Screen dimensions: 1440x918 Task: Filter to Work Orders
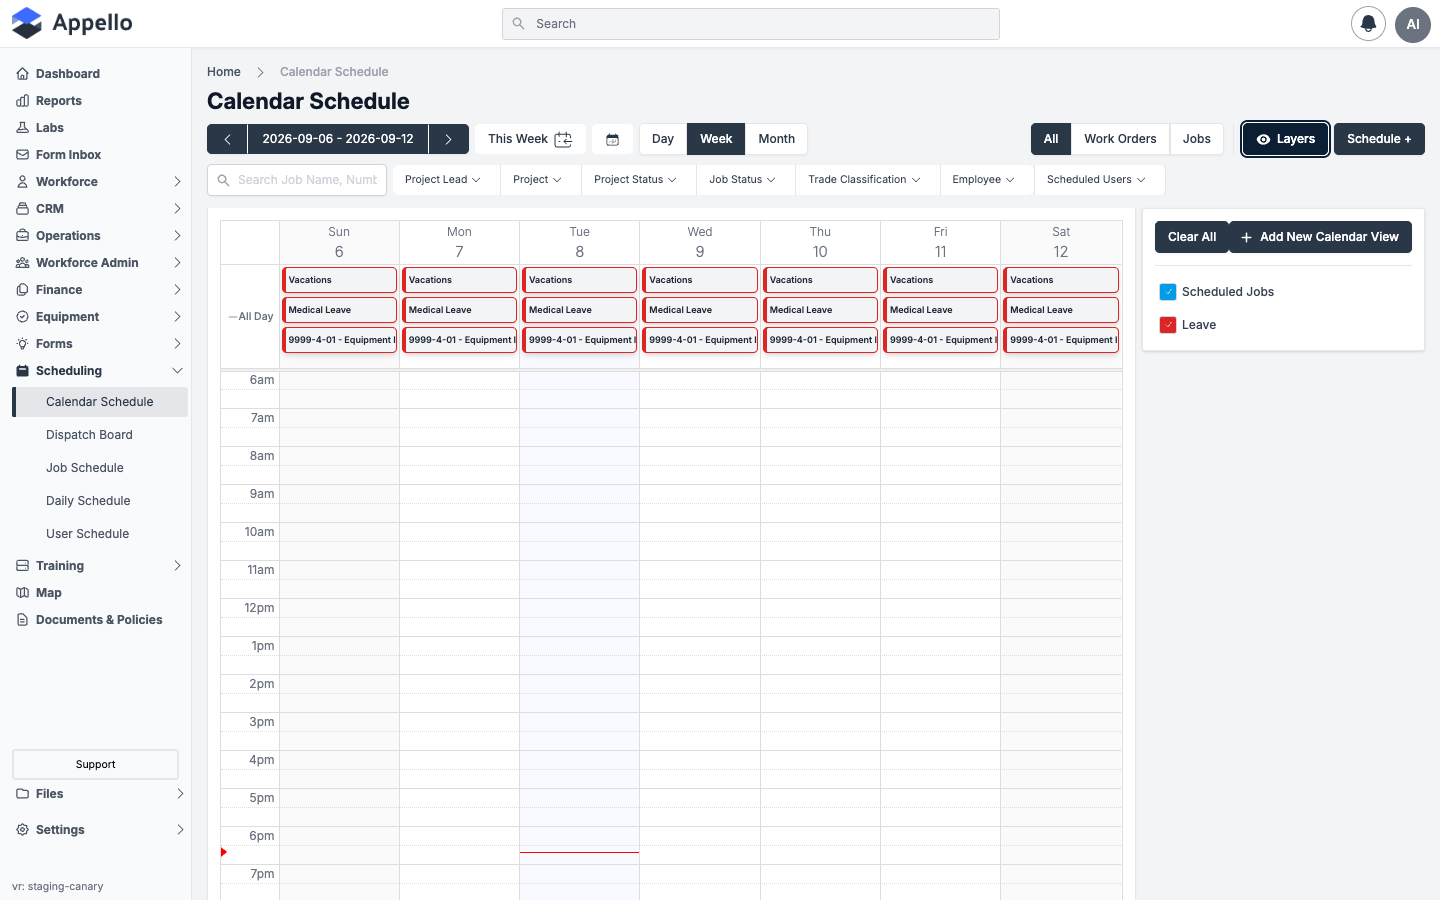click(x=1120, y=139)
